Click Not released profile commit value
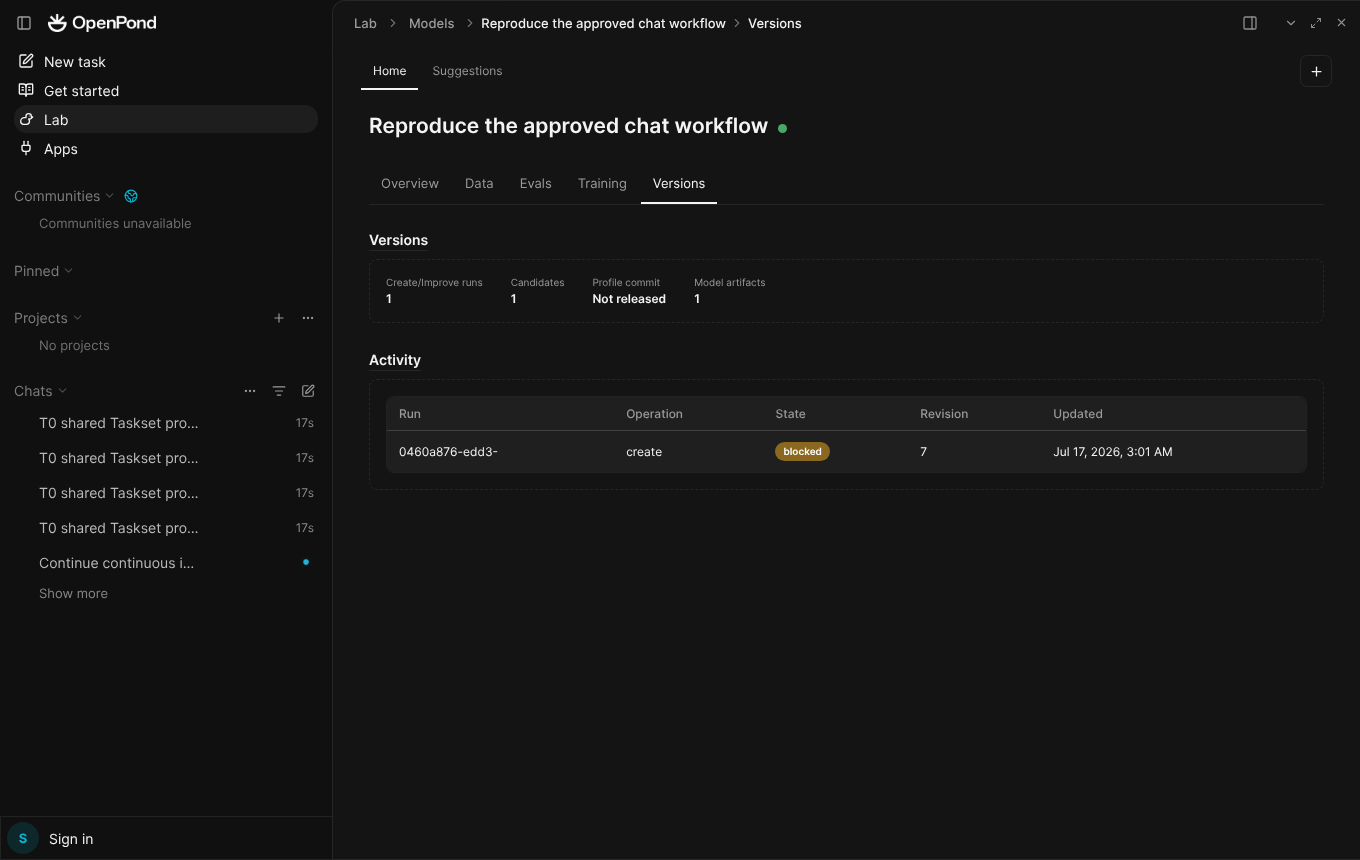 click(629, 299)
